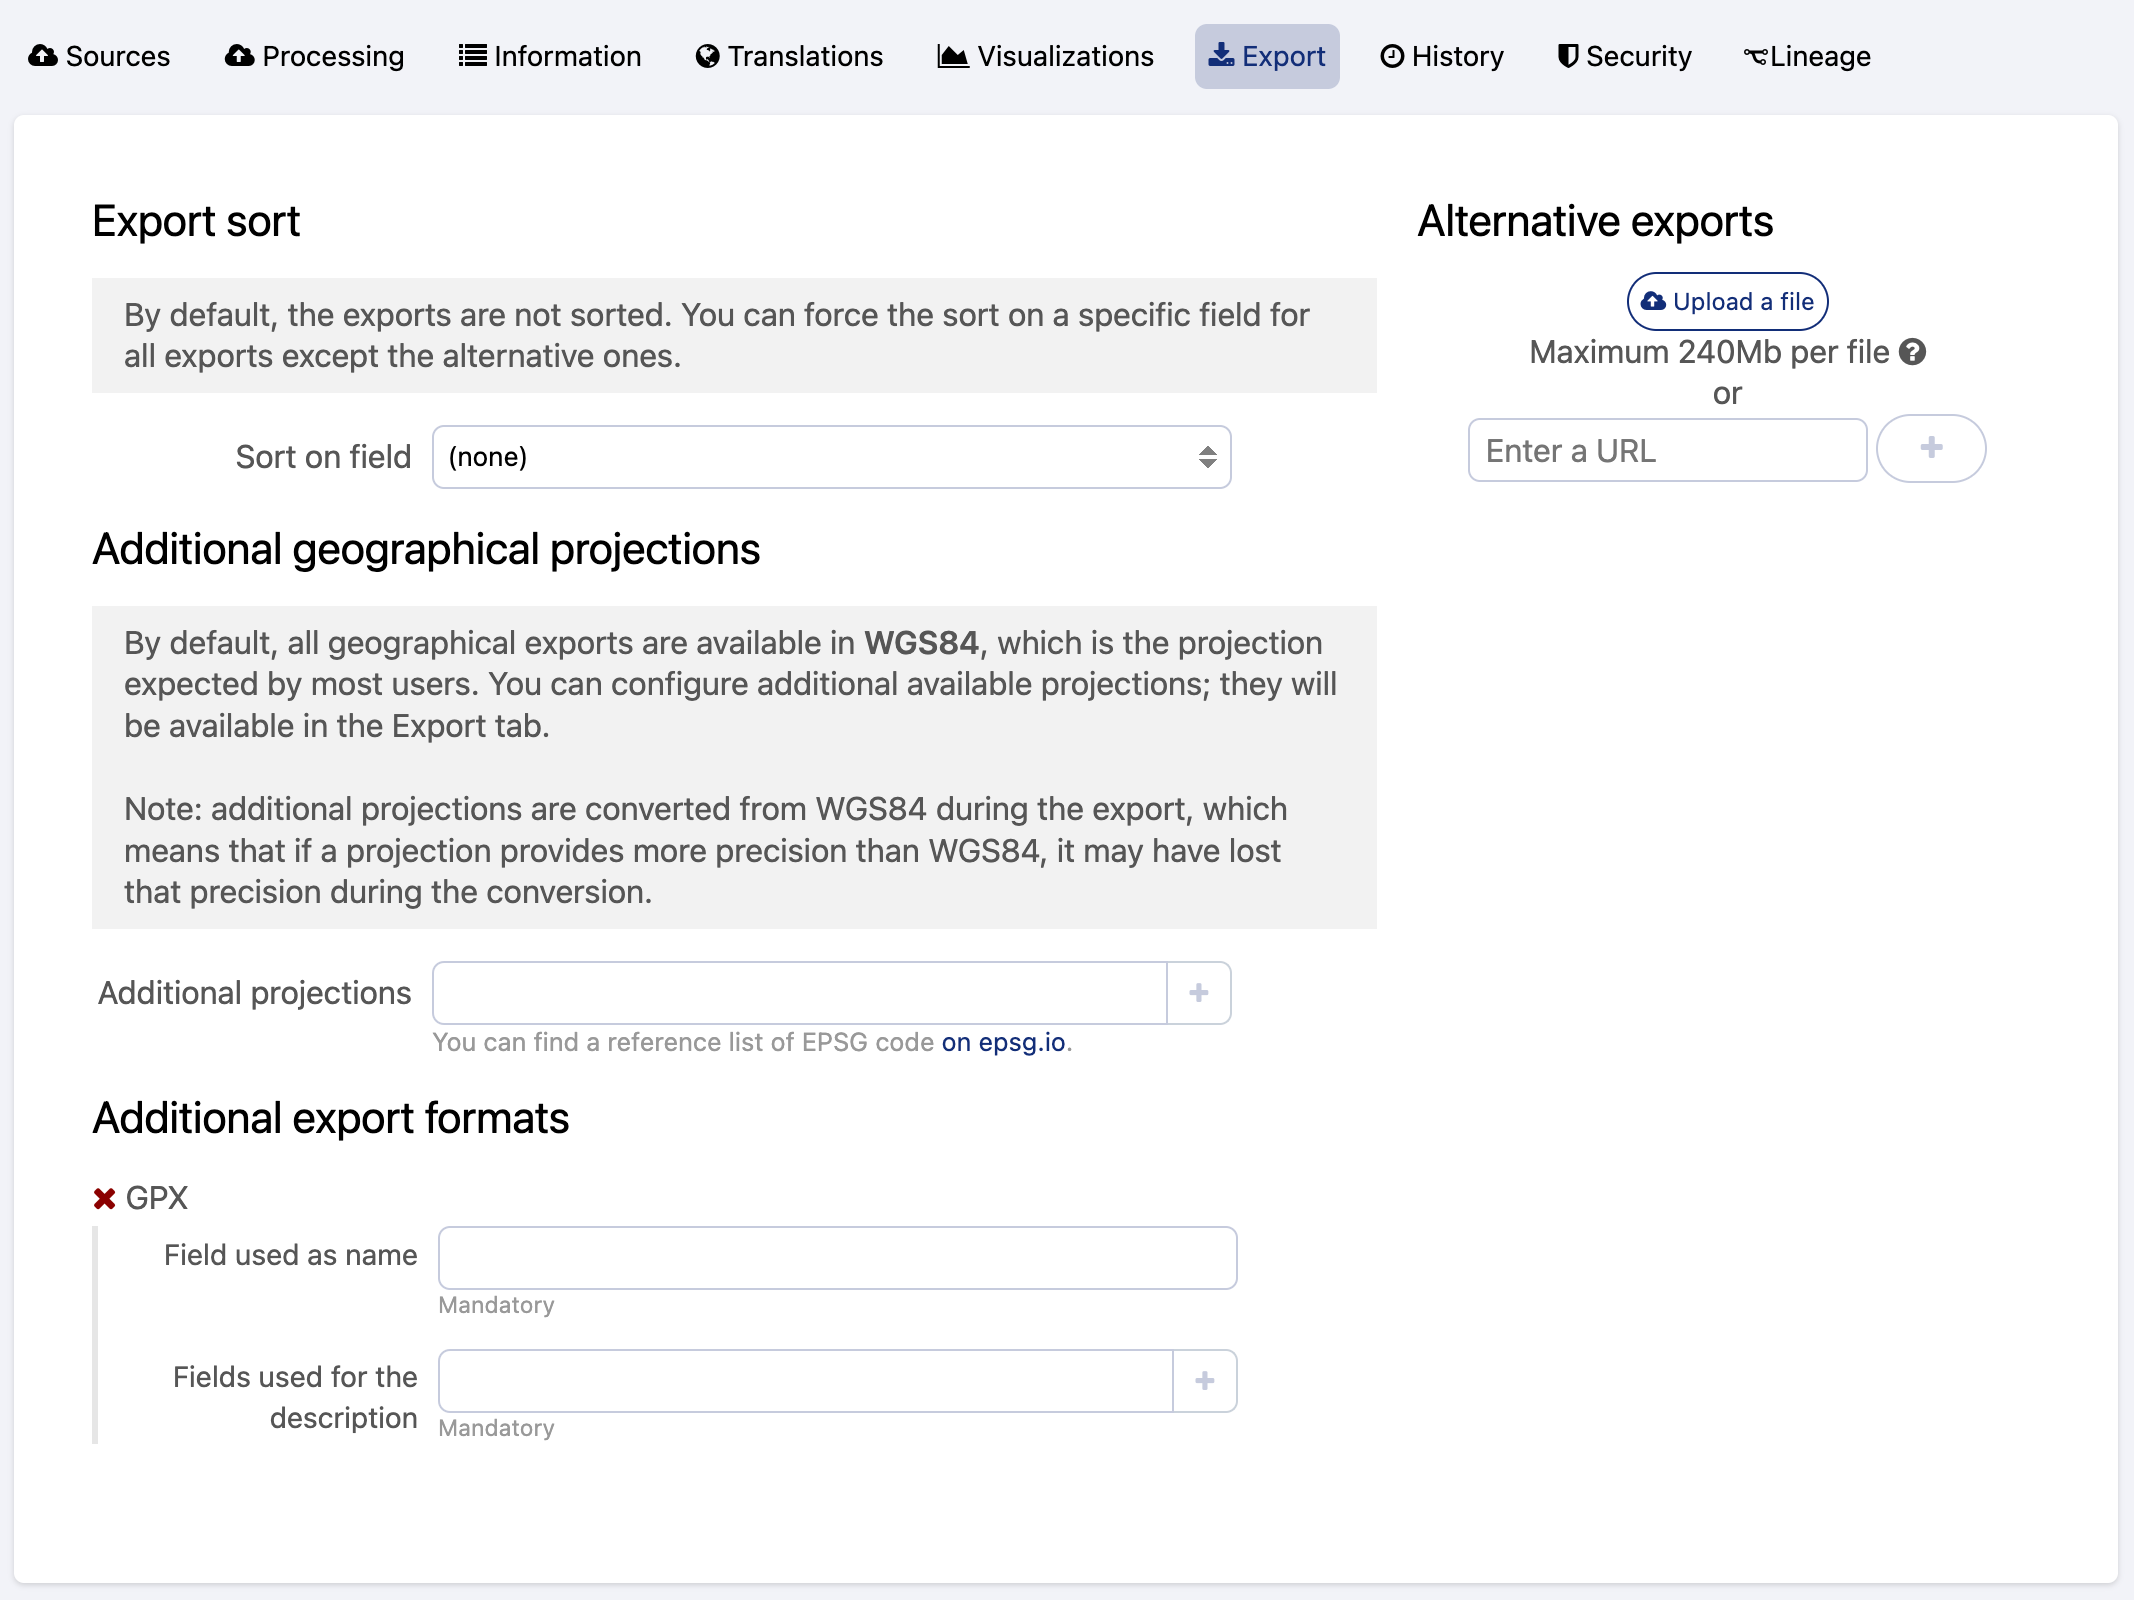Follow the epsg.io reference link

[1003, 1042]
